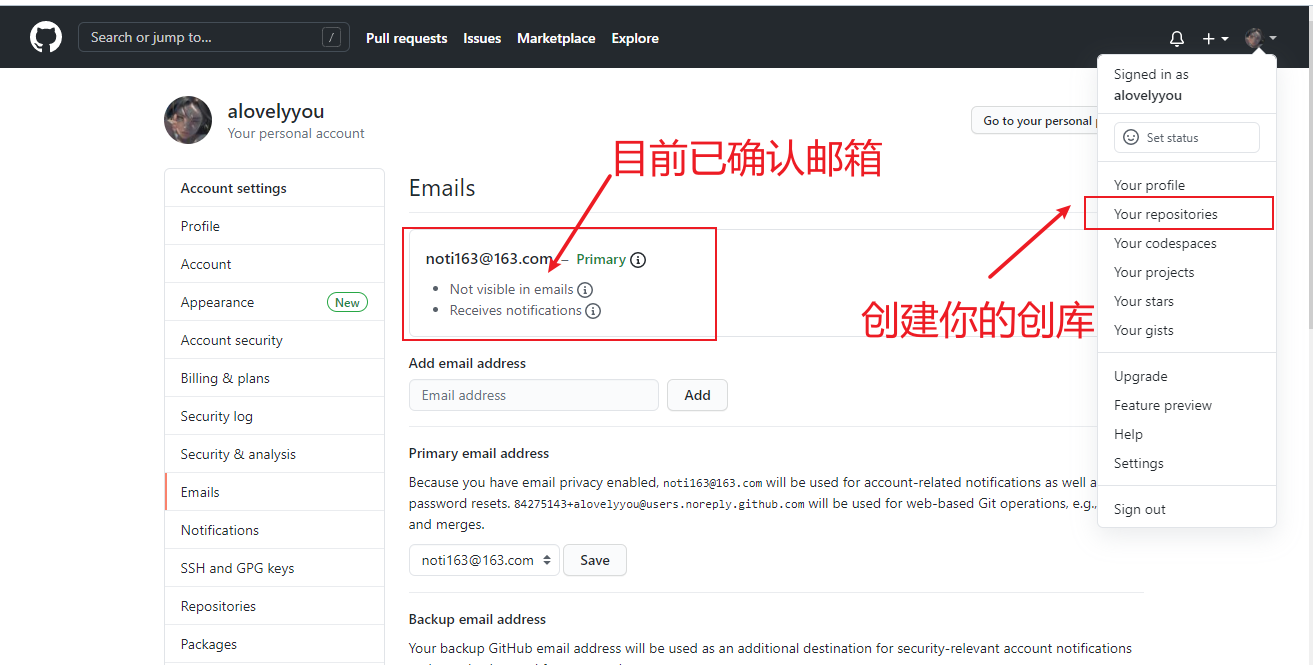Screen dimensions: 1313x665
Task: Select Emails in settings sidebar
Action: [x=274, y=492]
